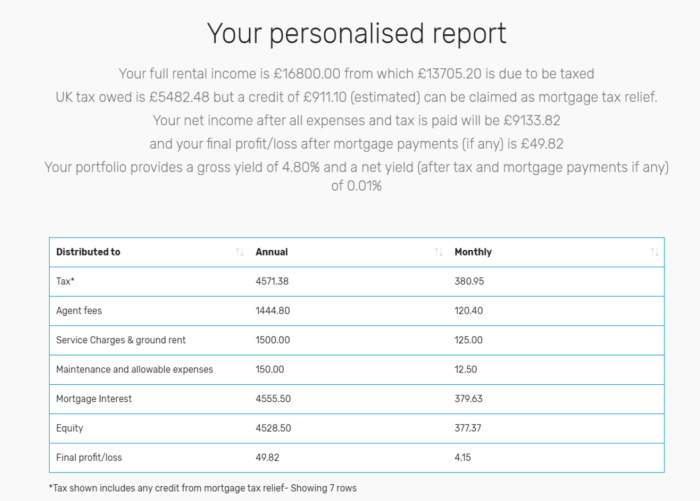Select Maintenance and allowable expenses row
Image resolution: width=700 pixels, height=501 pixels.
tap(357, 370)
